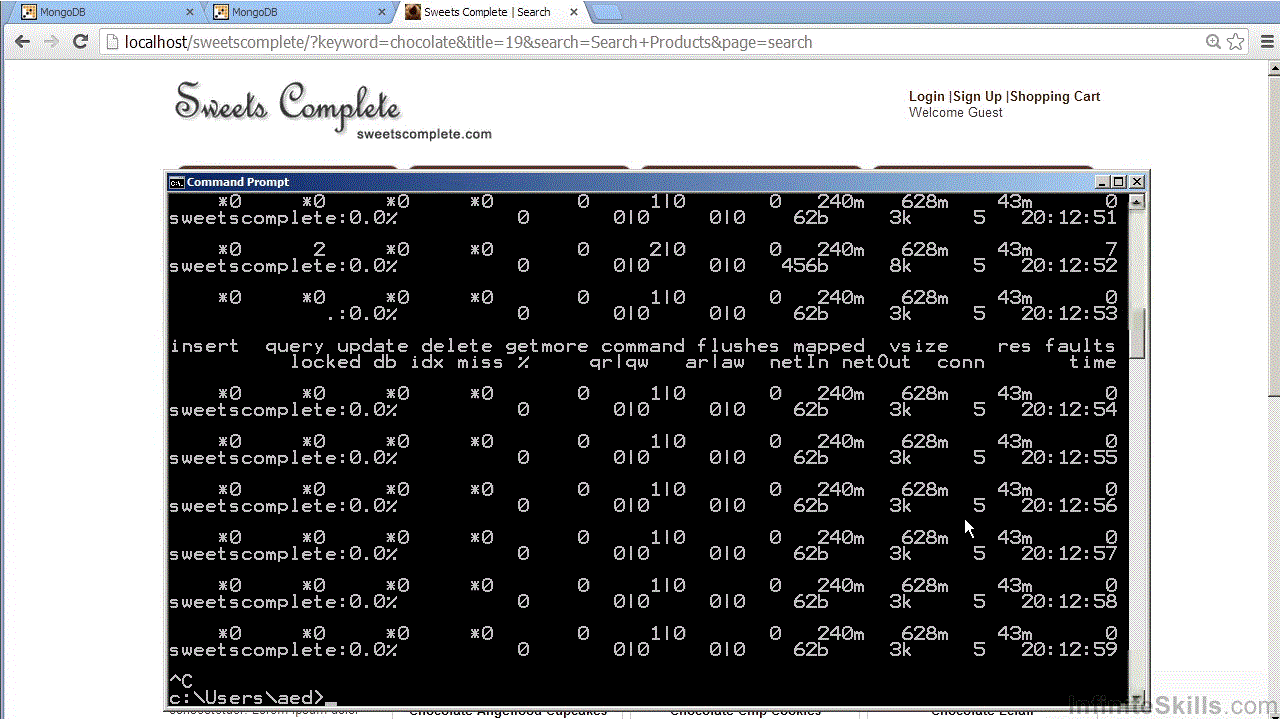Click the netIn value 456b
This screenshot has width=1280, height=719.
coord(805,266)
